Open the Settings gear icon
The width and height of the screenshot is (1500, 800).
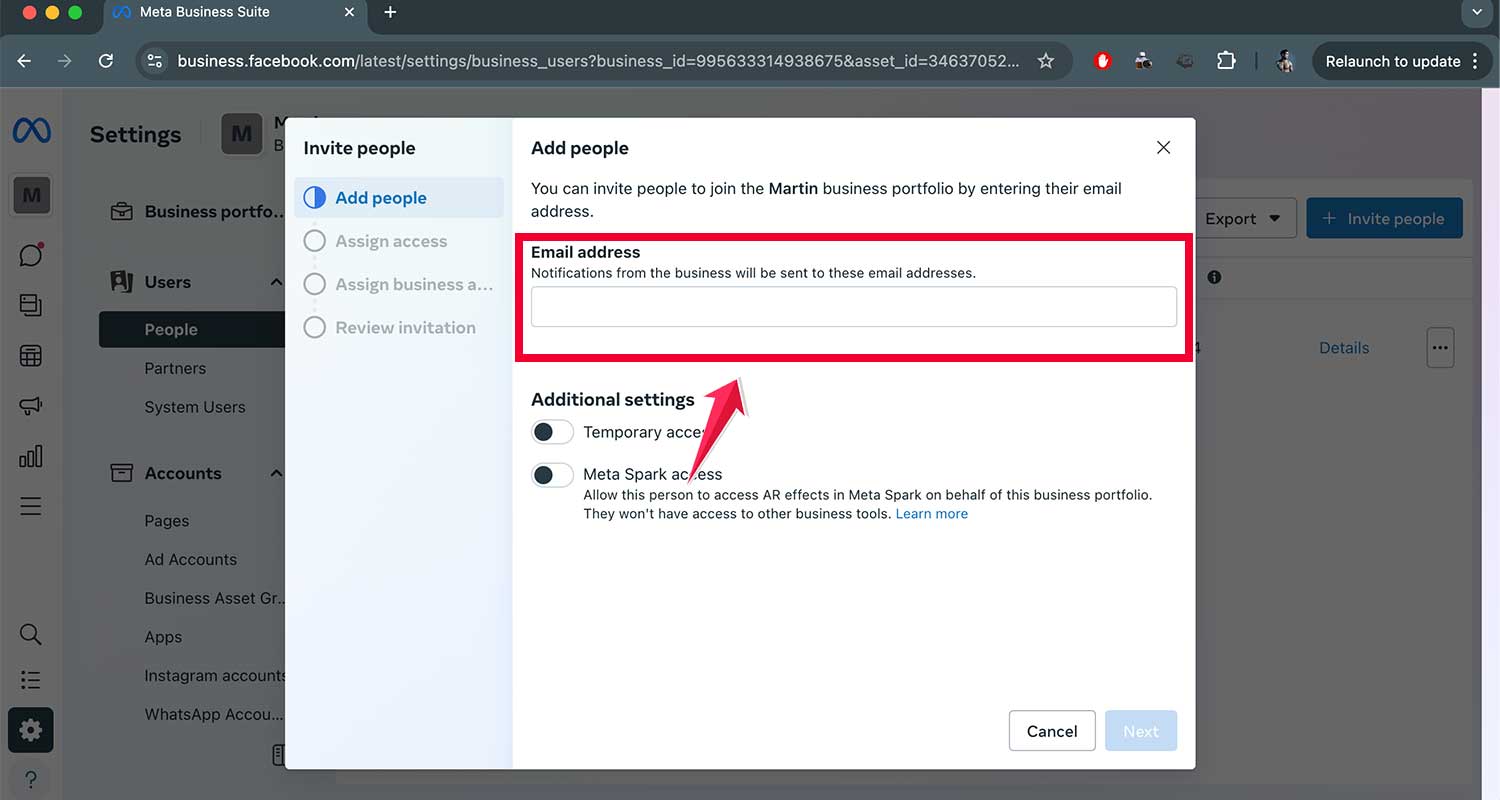30,730
